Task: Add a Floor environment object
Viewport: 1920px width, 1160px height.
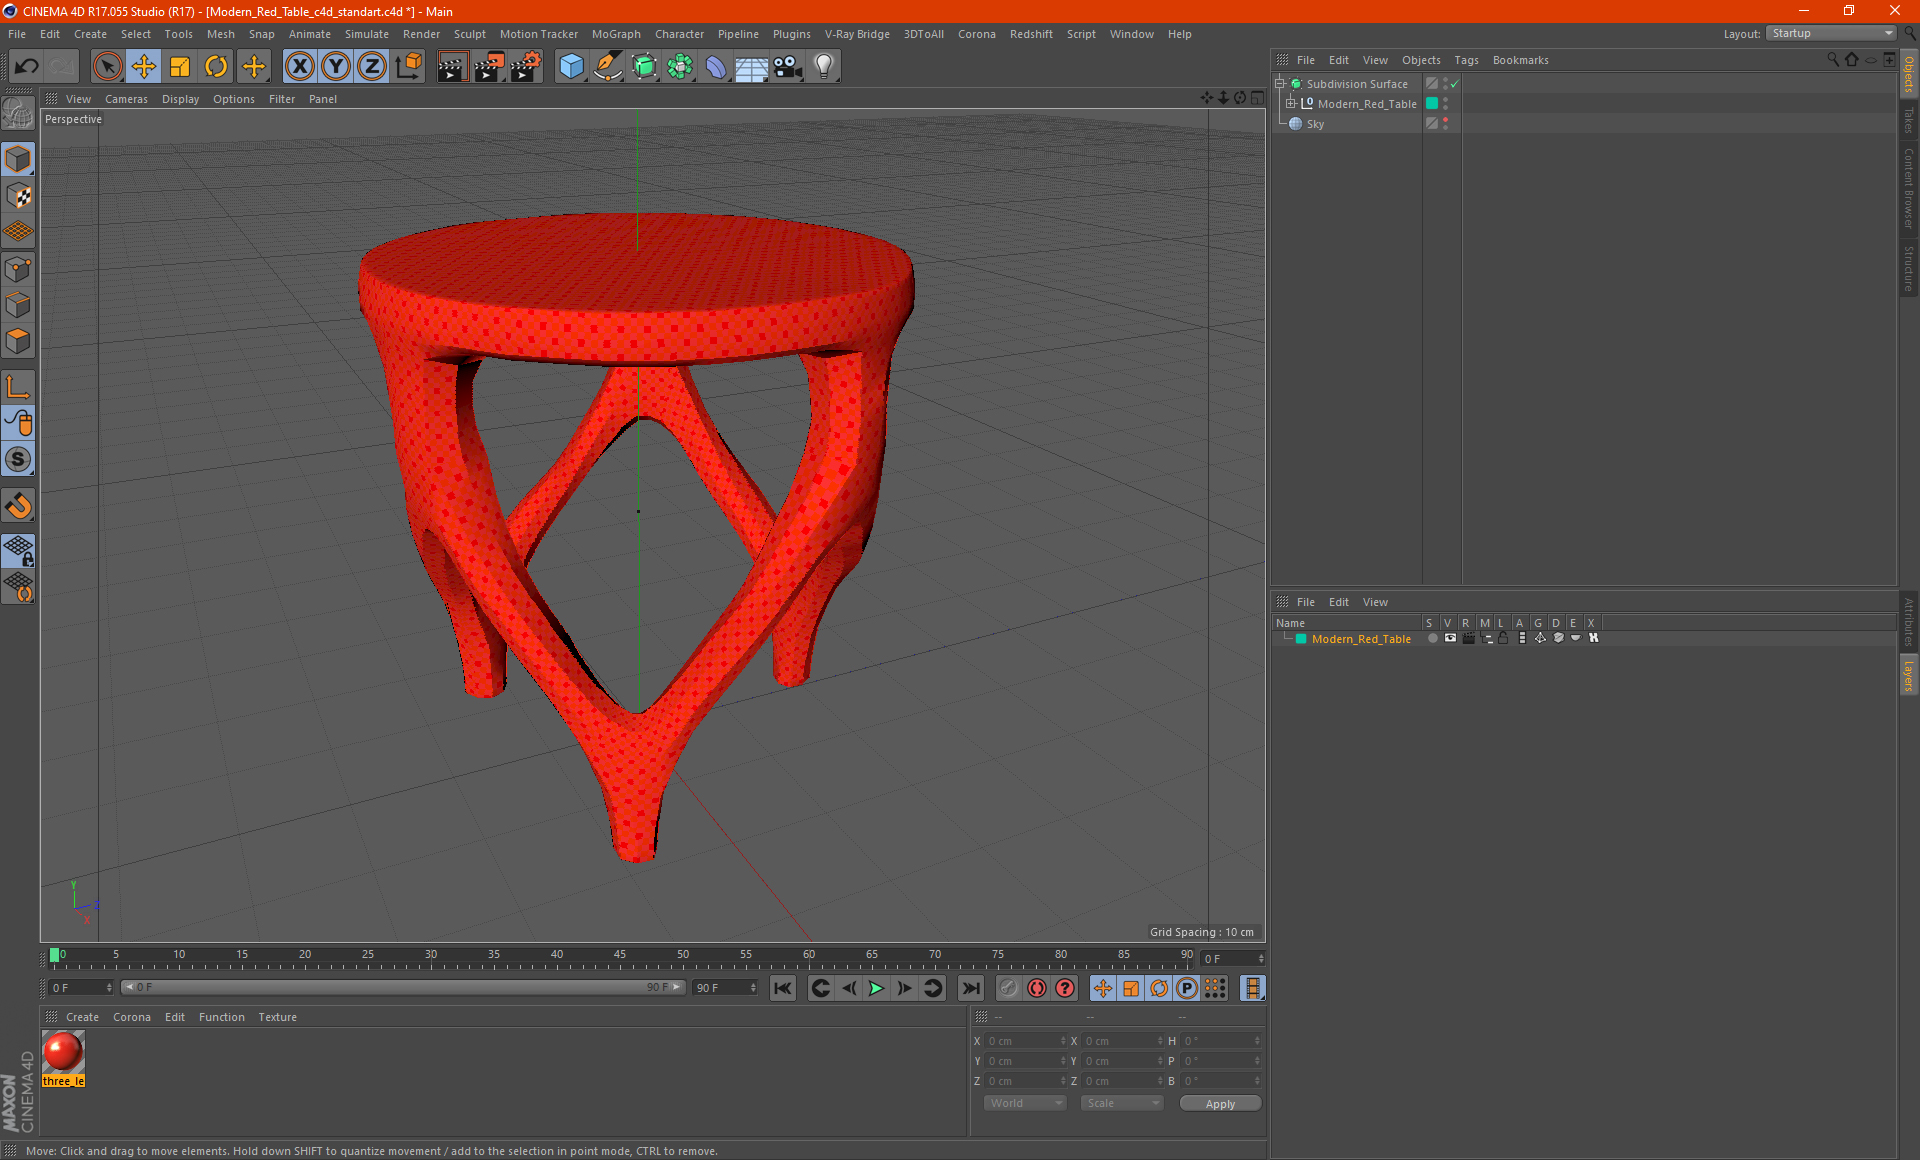Action: (752, 66)
